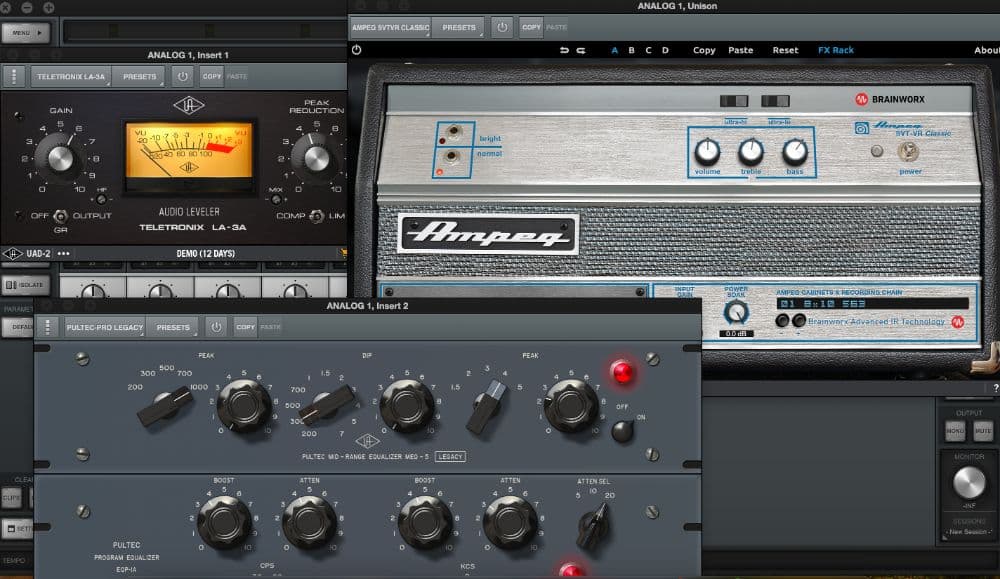The width and height of the screenshot is (1000, 579).
Task: Click the MEQ-5 low Peak frequency selector
Action: [165, 406]
